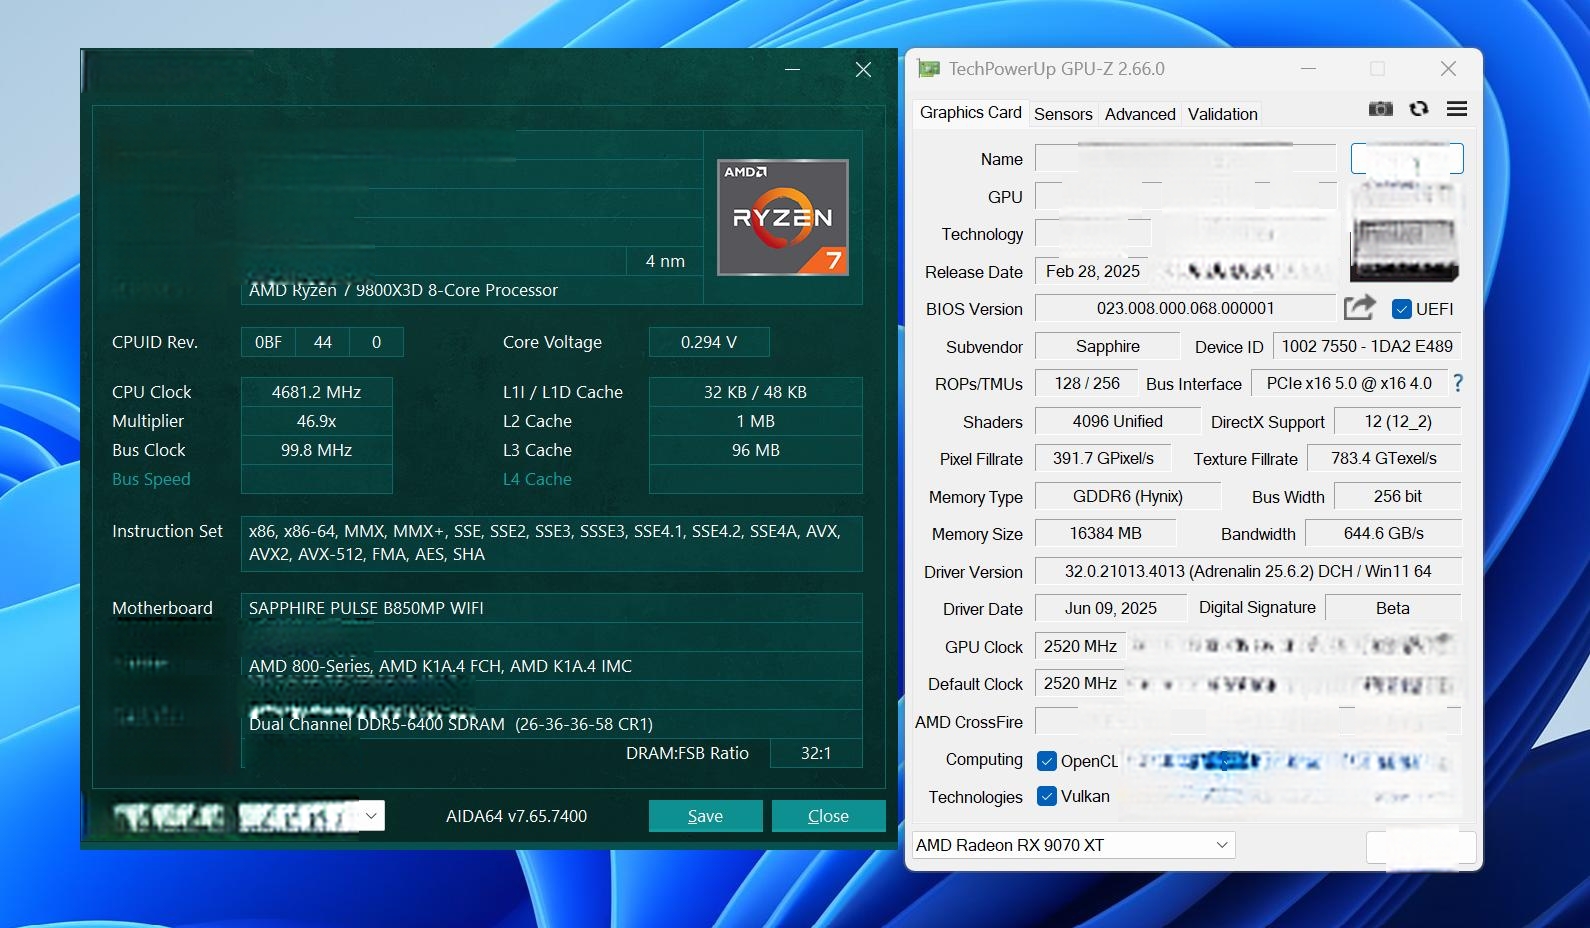
Task: Toggle the OpenCL checkbox
Action: (x=1047, y=761)
